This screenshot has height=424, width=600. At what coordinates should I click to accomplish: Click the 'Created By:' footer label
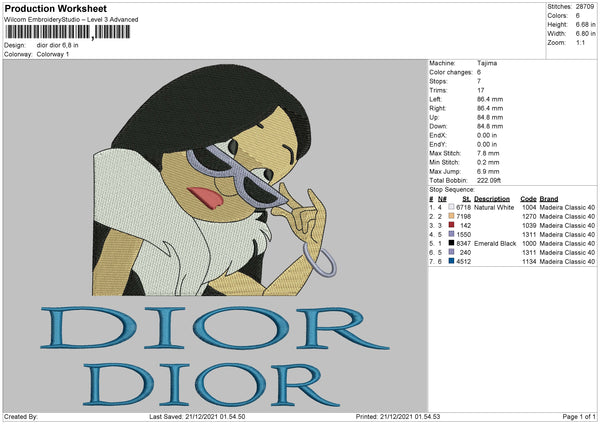click(x=21, y=416)
